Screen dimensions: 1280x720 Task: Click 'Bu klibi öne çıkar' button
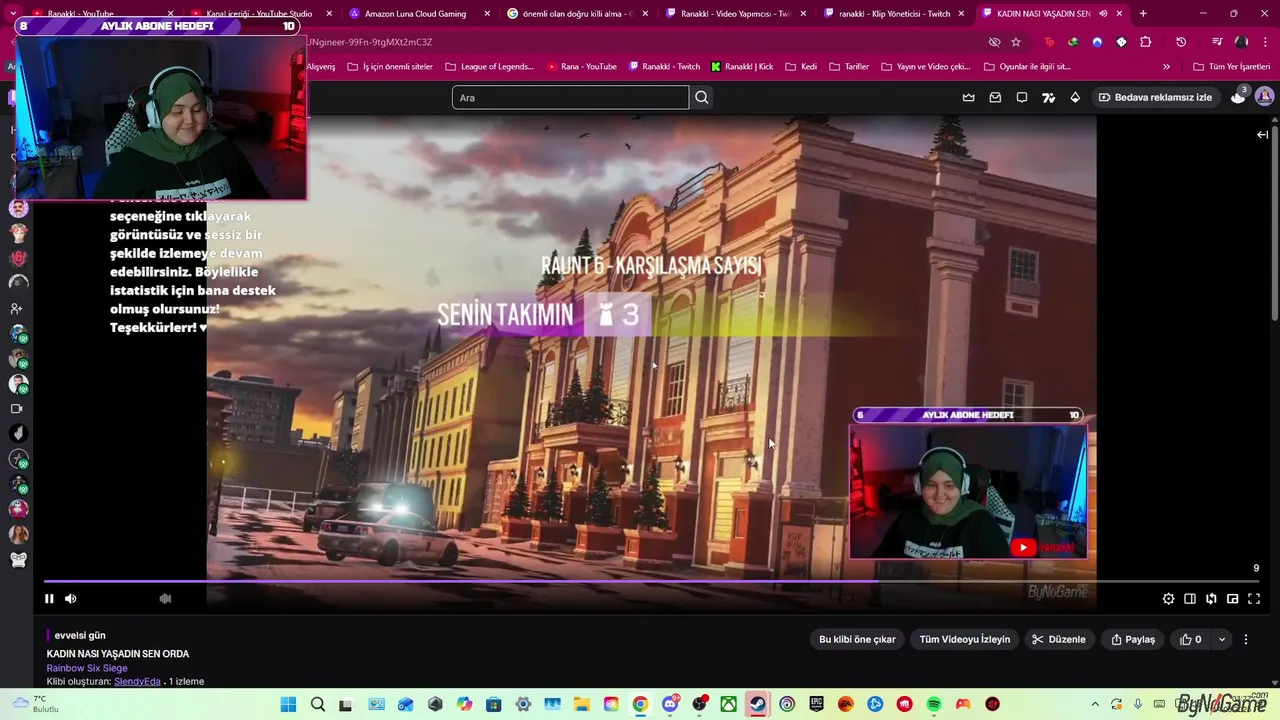[x=857, y=639]
